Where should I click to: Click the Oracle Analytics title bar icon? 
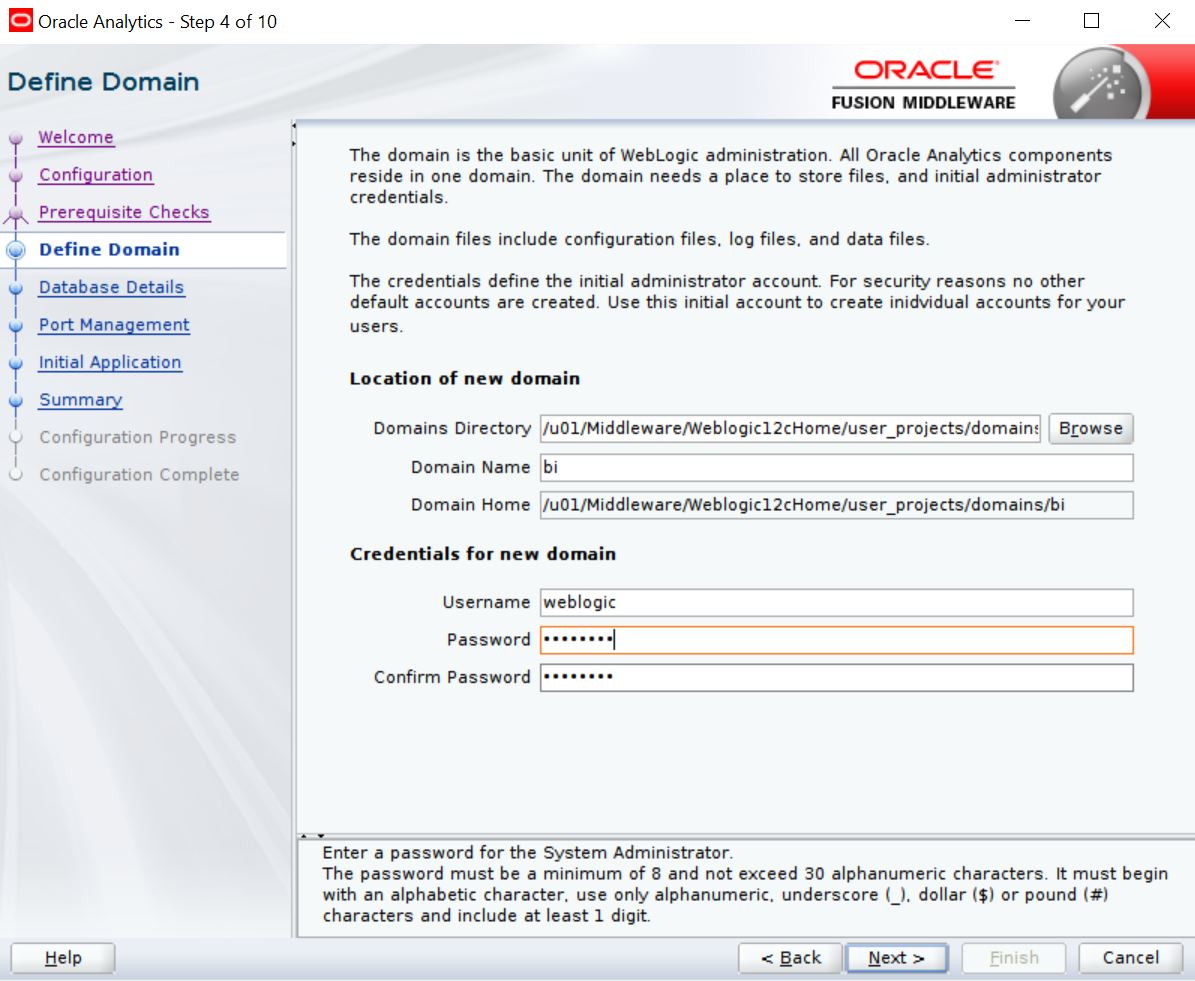click(21, 21)
